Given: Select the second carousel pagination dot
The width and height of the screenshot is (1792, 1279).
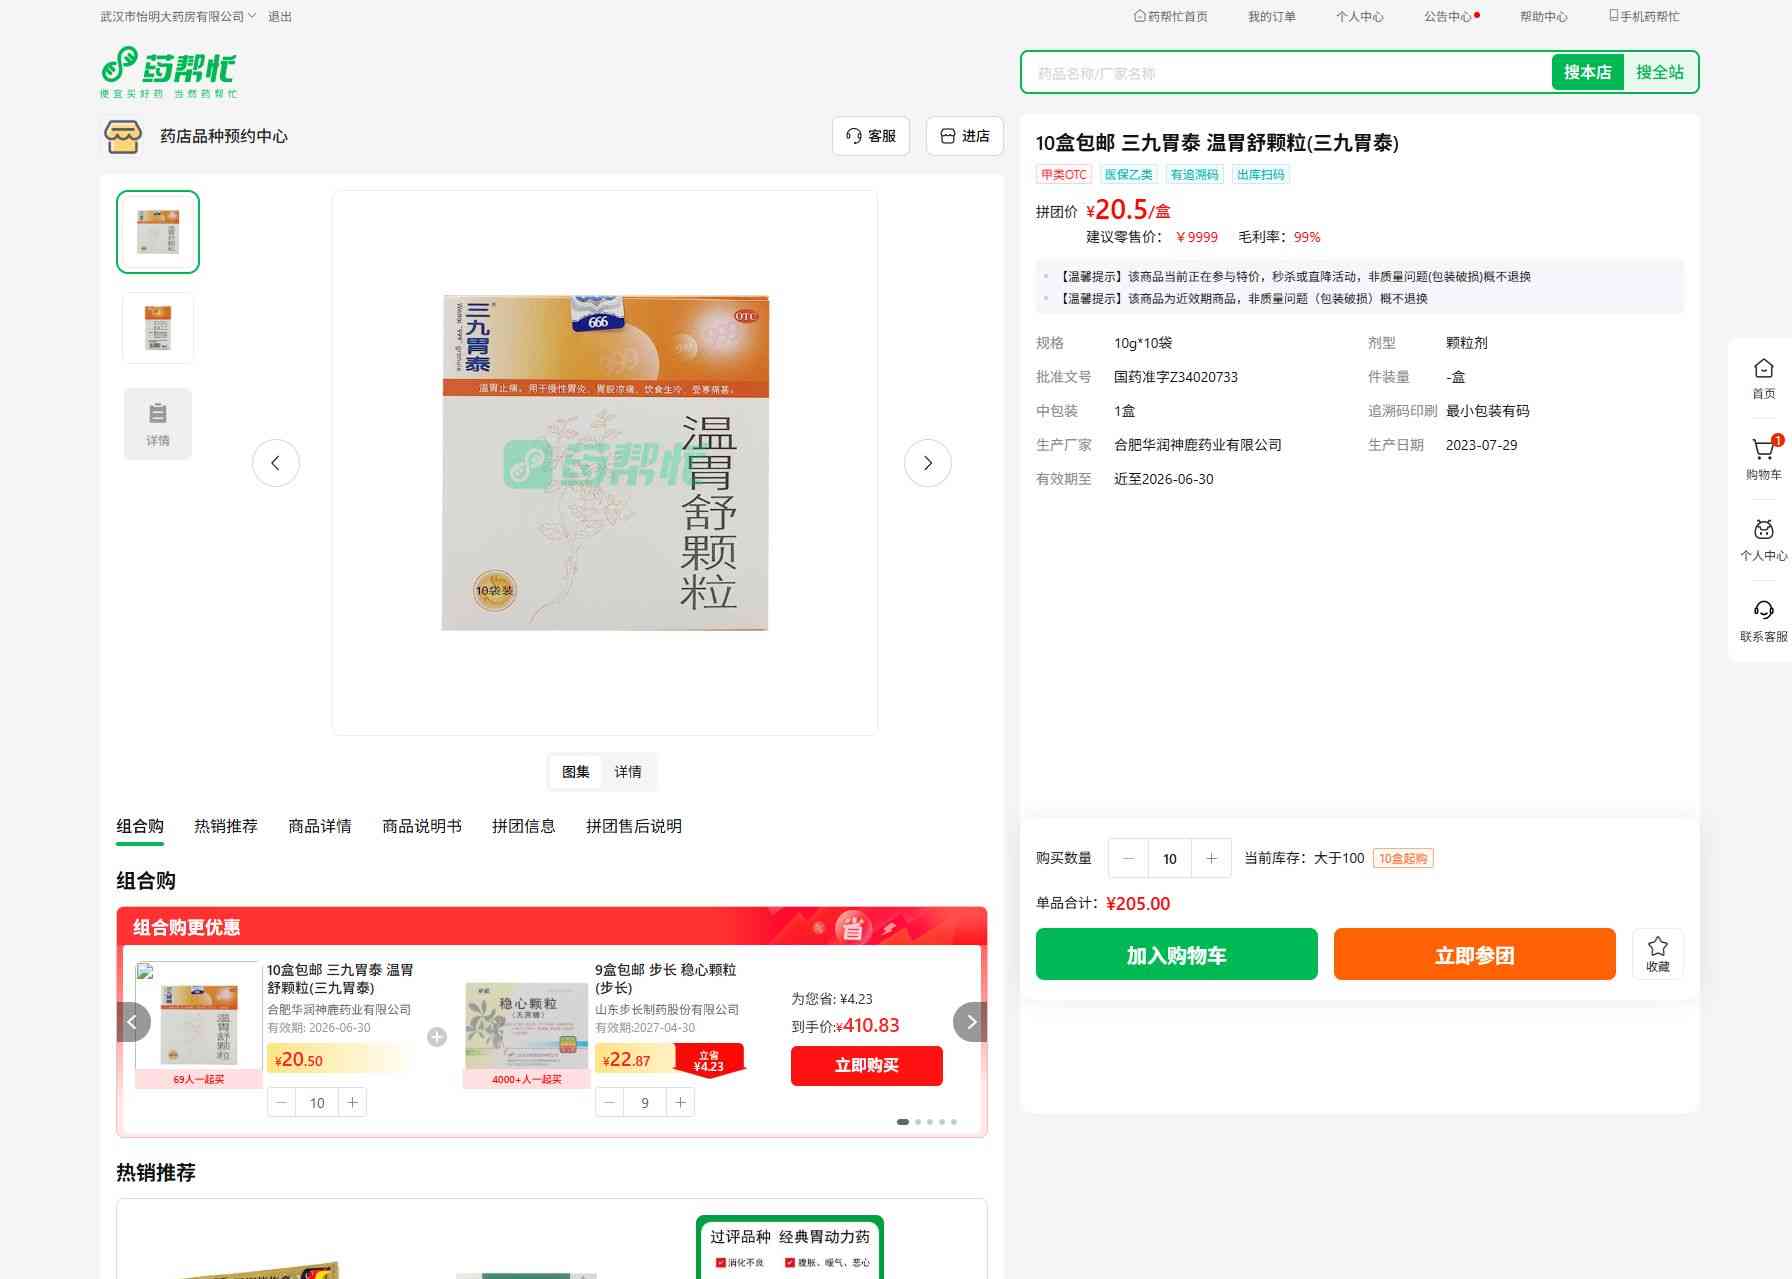Looking at the screenshot, I should [918, 1122].
